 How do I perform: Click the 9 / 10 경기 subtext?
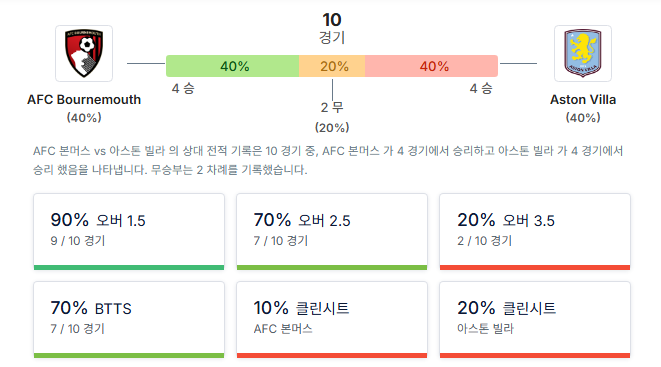78,241
